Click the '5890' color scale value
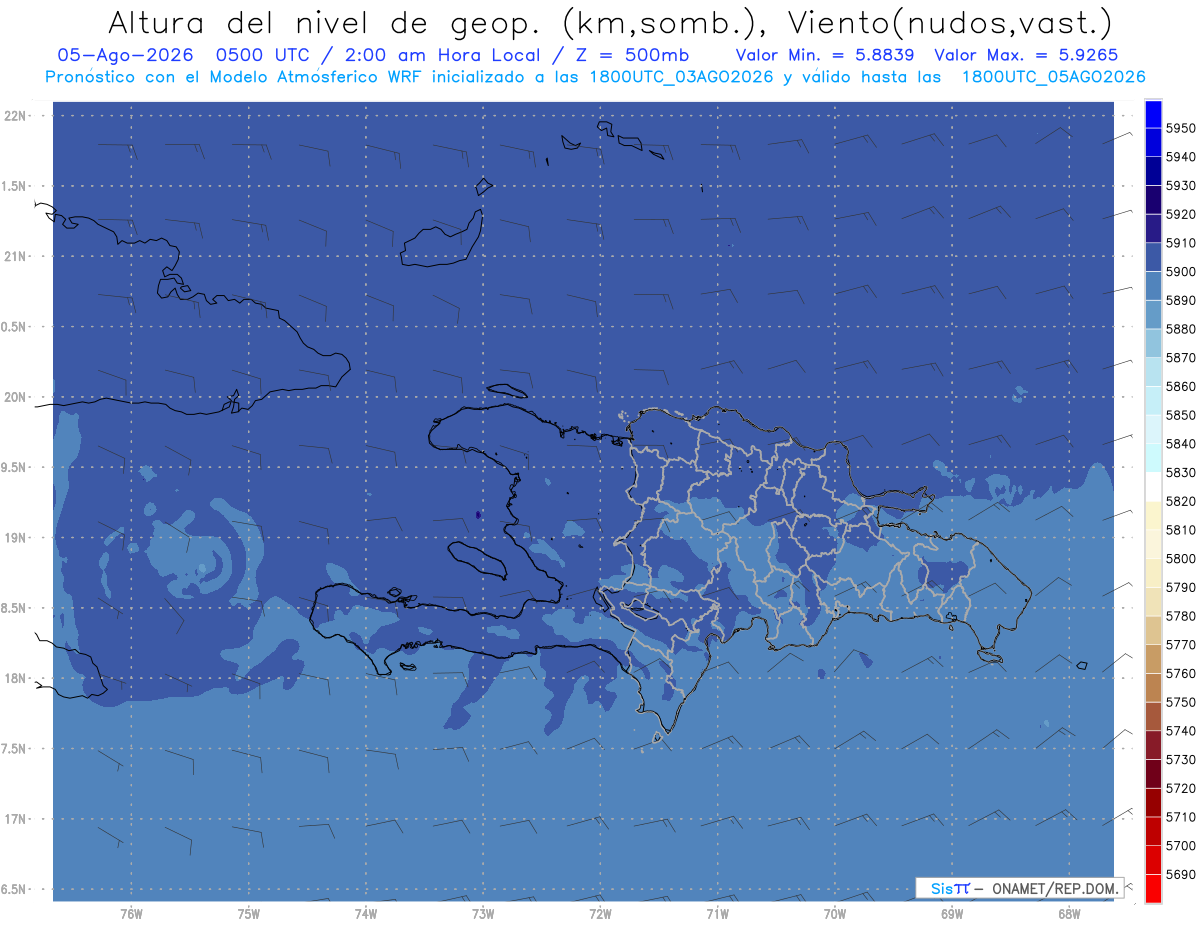Image resolution: width=1200 pixels, height=927 pixels. coord(1181,300)
